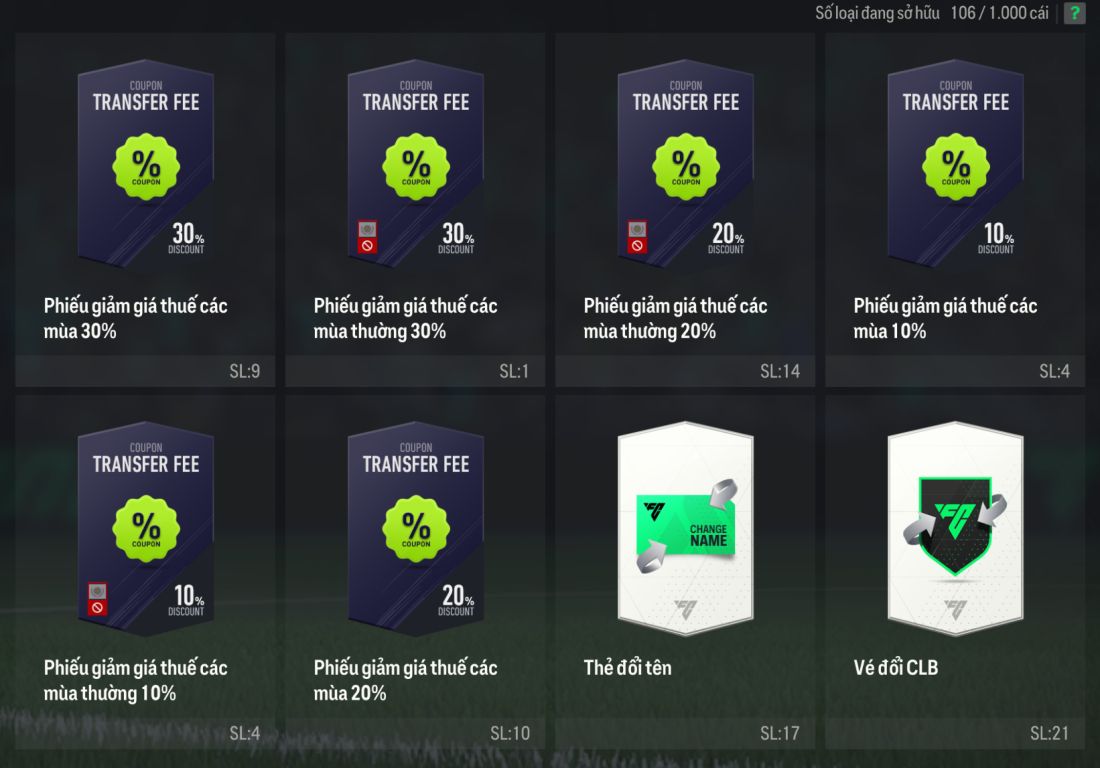Select the 10% normal-season transfer fee coupon card
Viewport: 1100px width, 768px height.
[145, 571]
